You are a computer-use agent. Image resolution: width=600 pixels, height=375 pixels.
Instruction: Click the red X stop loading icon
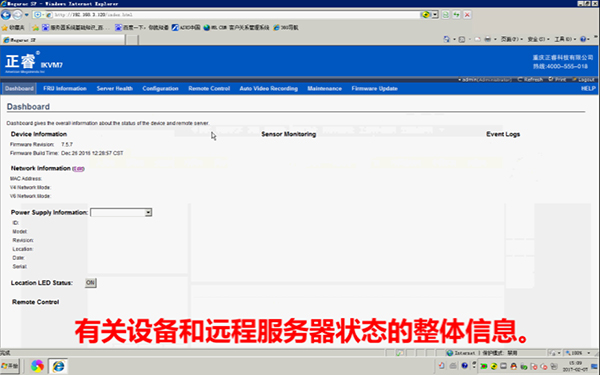click(x=467, y=15)
